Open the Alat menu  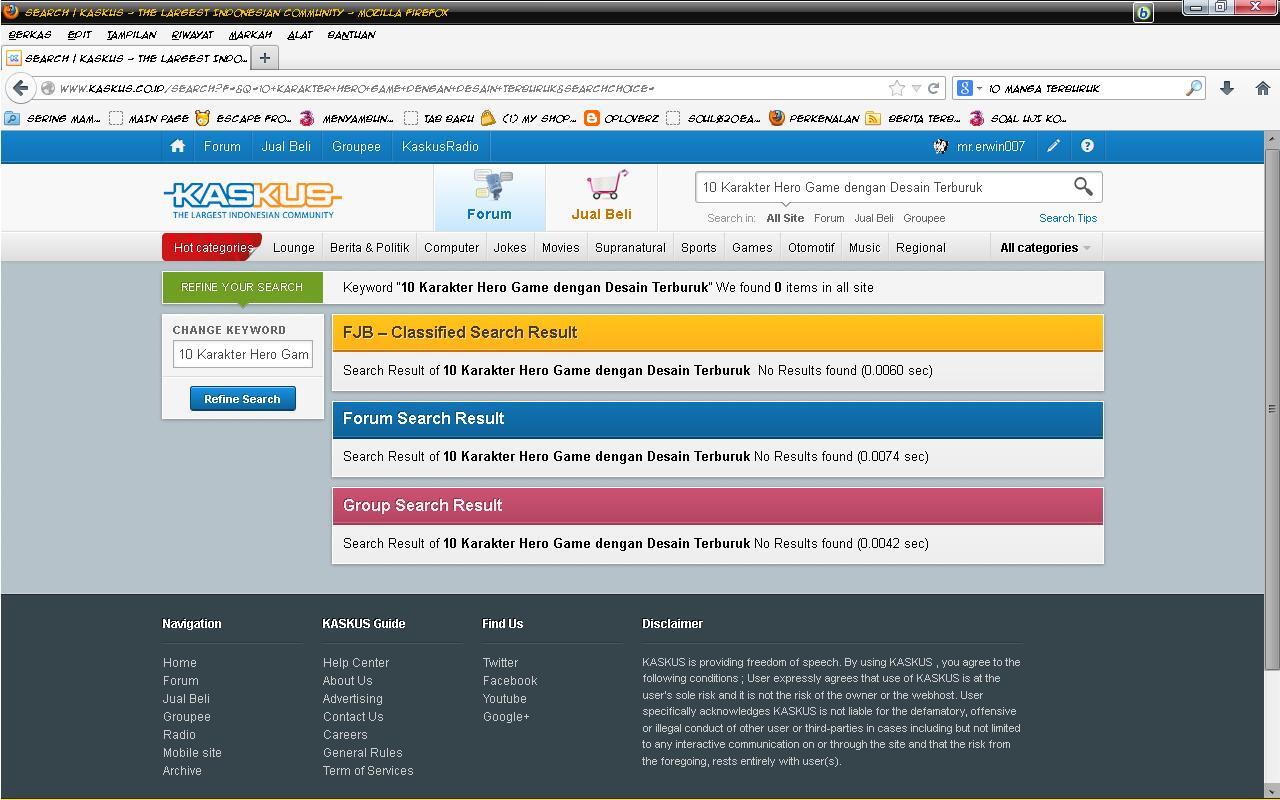coord(300,35)
